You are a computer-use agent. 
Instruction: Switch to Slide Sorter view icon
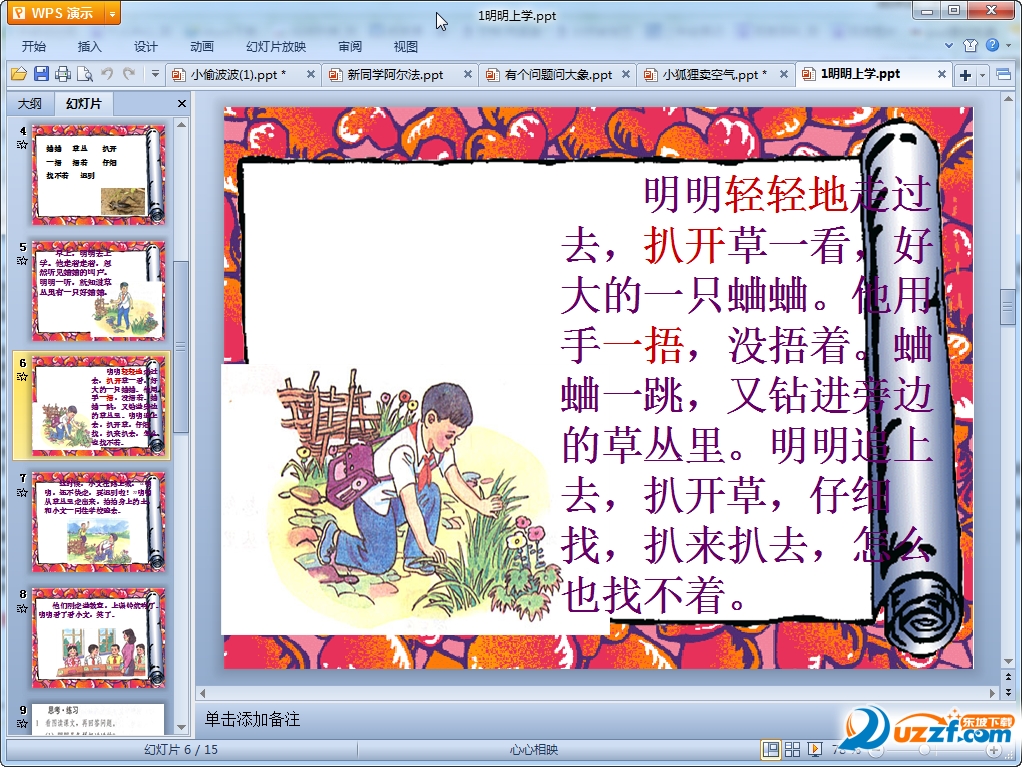pos(793,750)
